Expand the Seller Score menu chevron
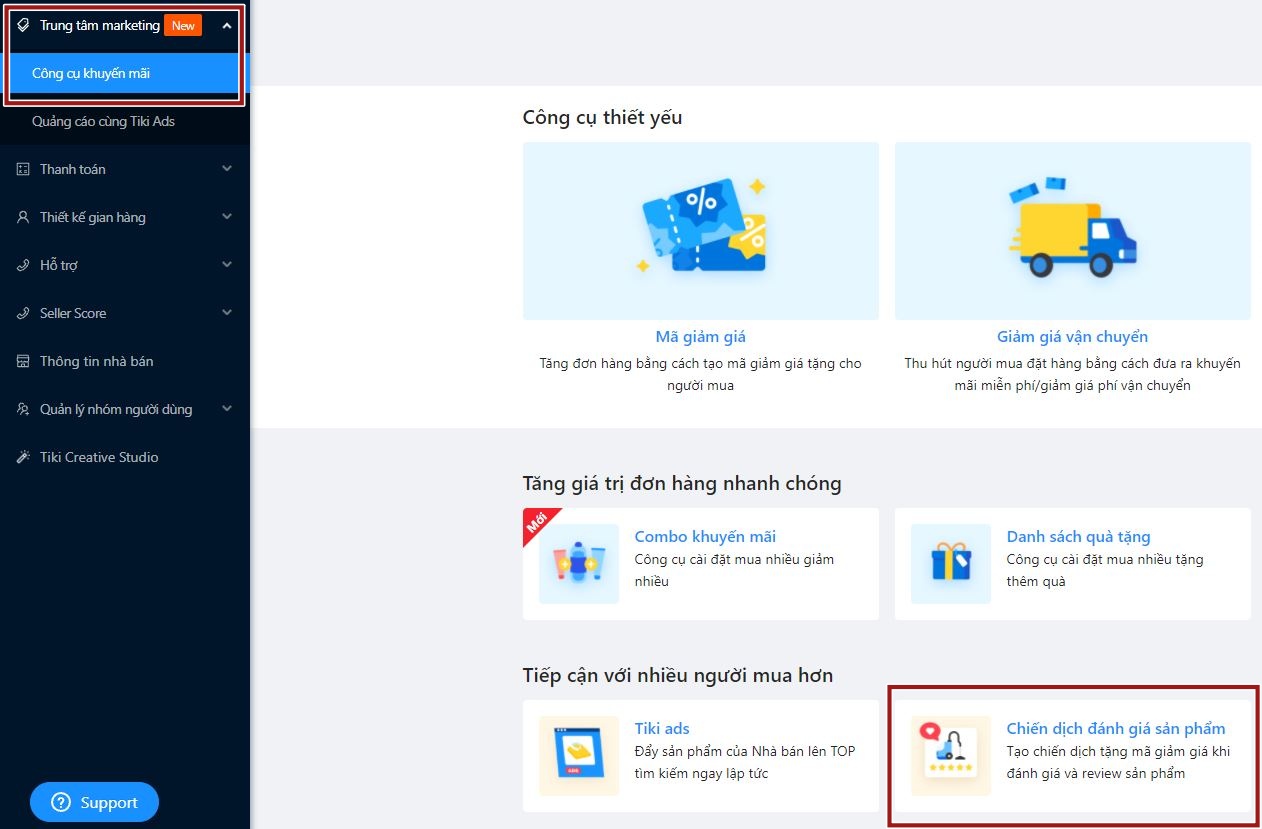This screenshot has width=1262, height=829. [x=227, y=313]
